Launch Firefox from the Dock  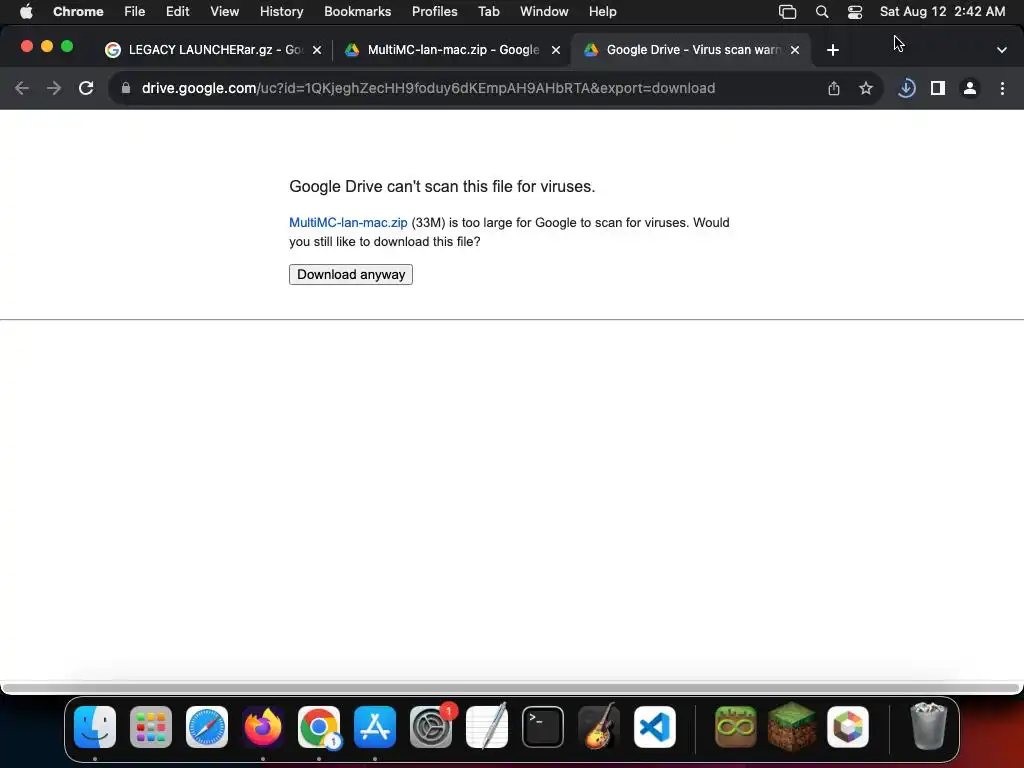click(x=263, y=727)
